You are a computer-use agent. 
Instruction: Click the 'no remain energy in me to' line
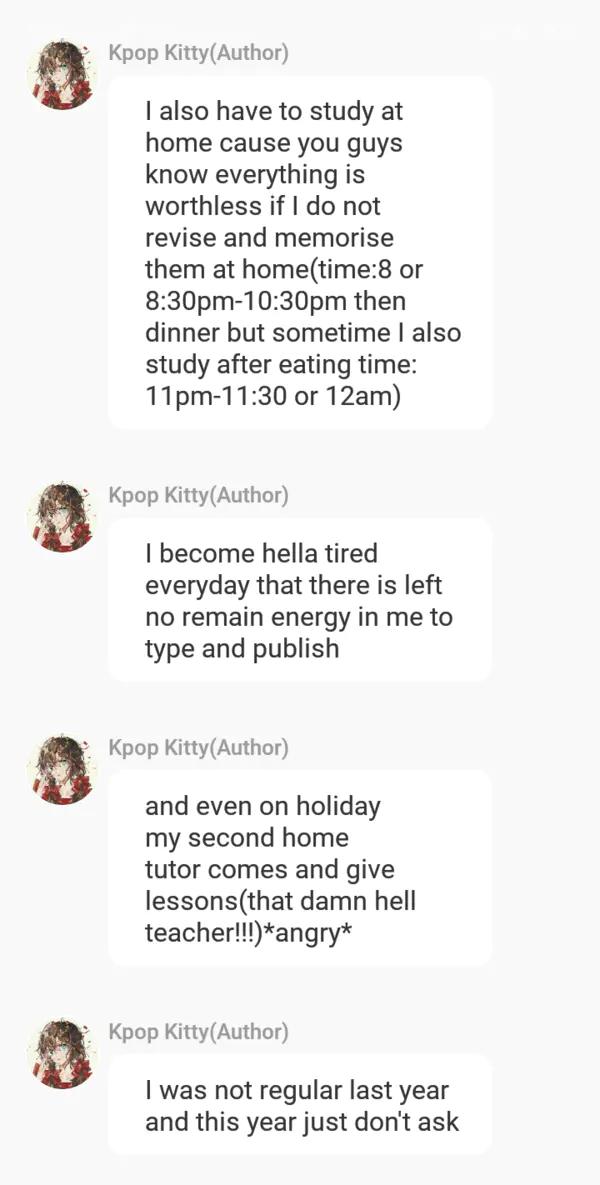tap(298, 616)
